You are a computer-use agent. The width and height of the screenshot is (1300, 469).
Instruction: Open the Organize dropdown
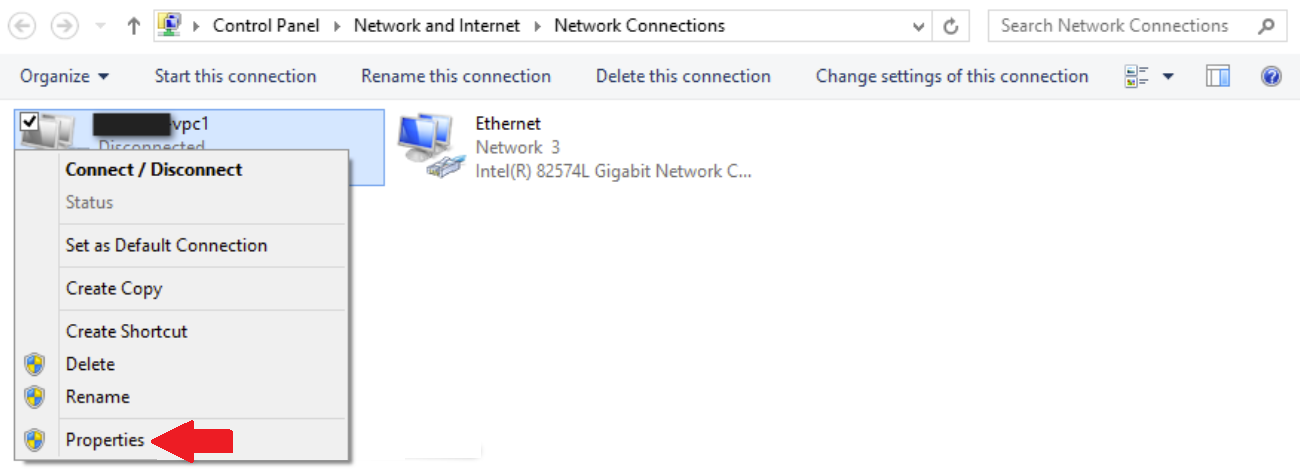click(x=65, y=77)
